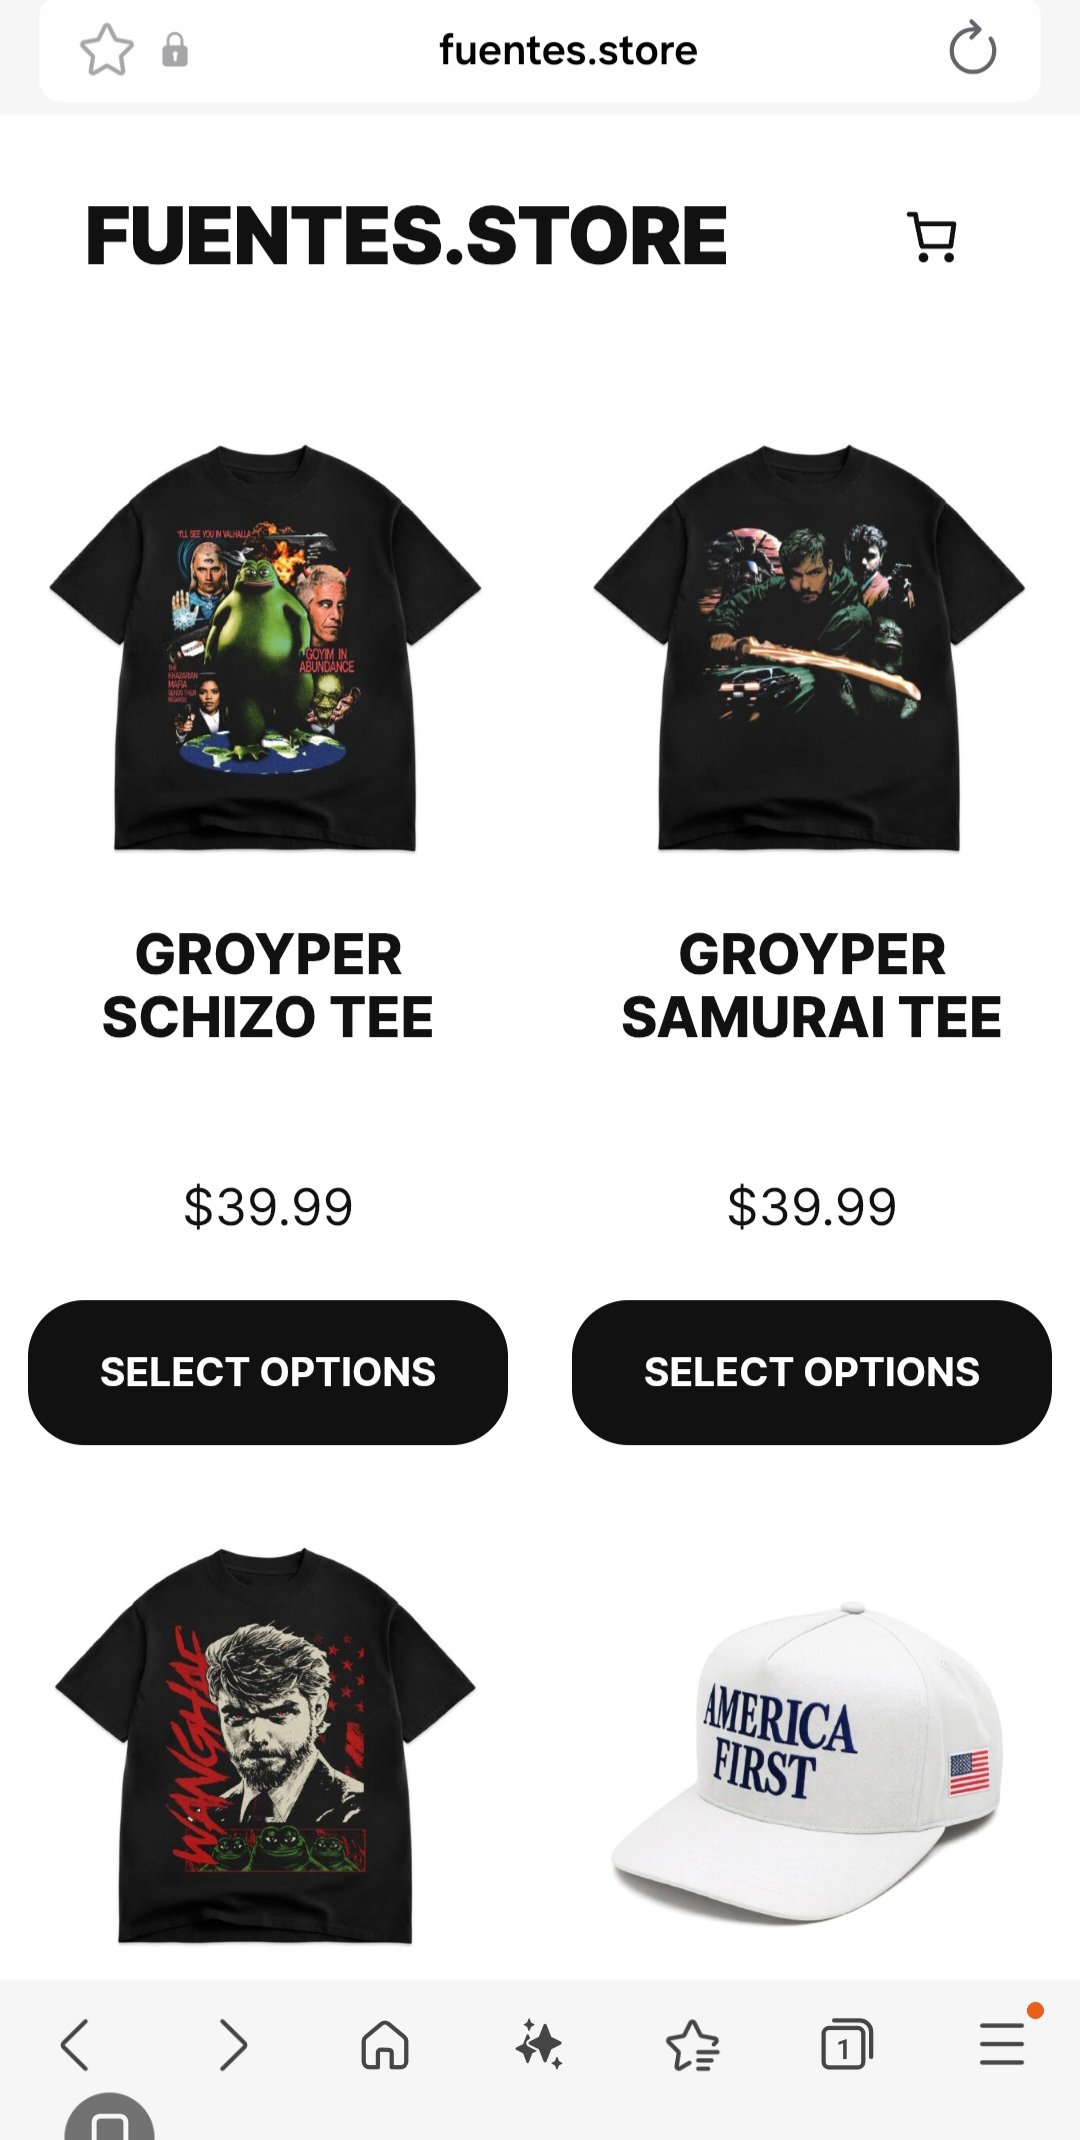Open the FUENTES.STORE header logo link
Image resolution: width=1080 pixels, height=2140 pixels.
coord(406,236)
